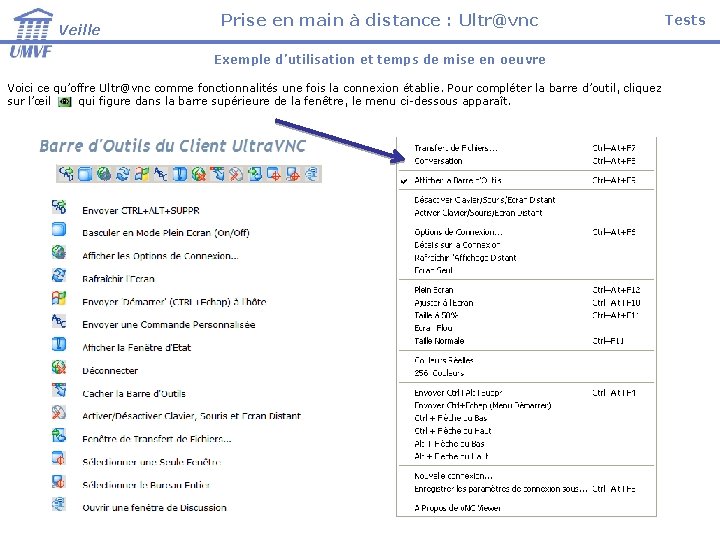Click the icon beside Sélectionner une Seule Fenêtre
The height and width of the screenshot is (540, 720).
click(59, 458)
